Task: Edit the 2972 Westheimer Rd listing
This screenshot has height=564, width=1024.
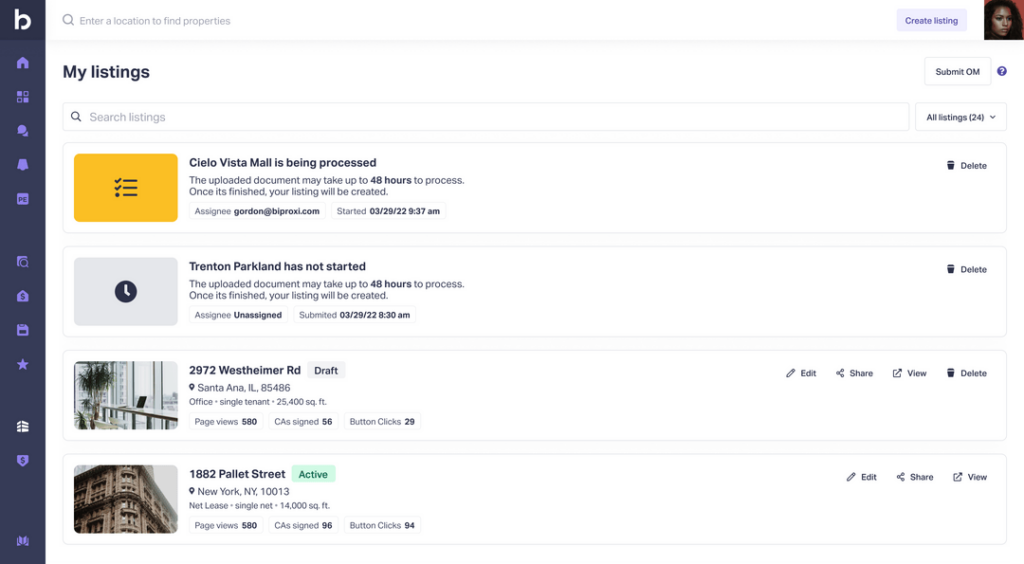Action: [801, 374]
